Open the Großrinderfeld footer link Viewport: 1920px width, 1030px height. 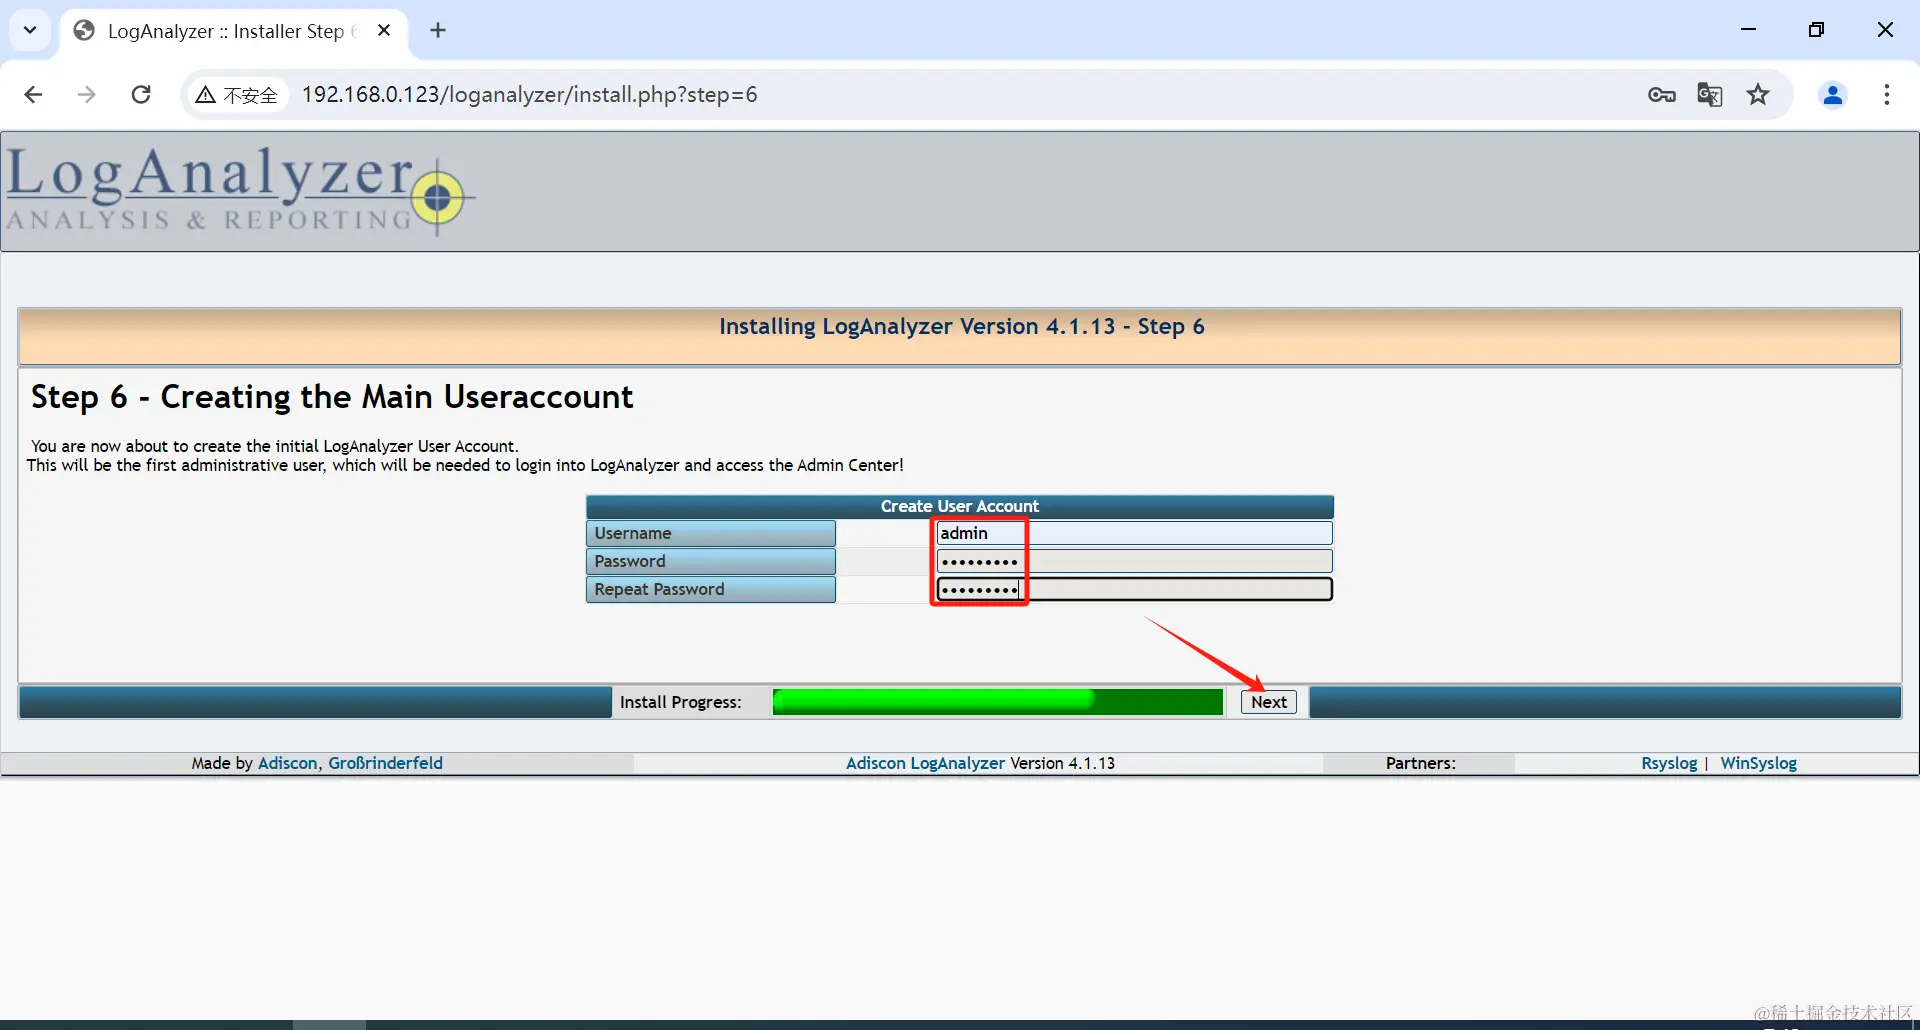(x=385, y=763)
